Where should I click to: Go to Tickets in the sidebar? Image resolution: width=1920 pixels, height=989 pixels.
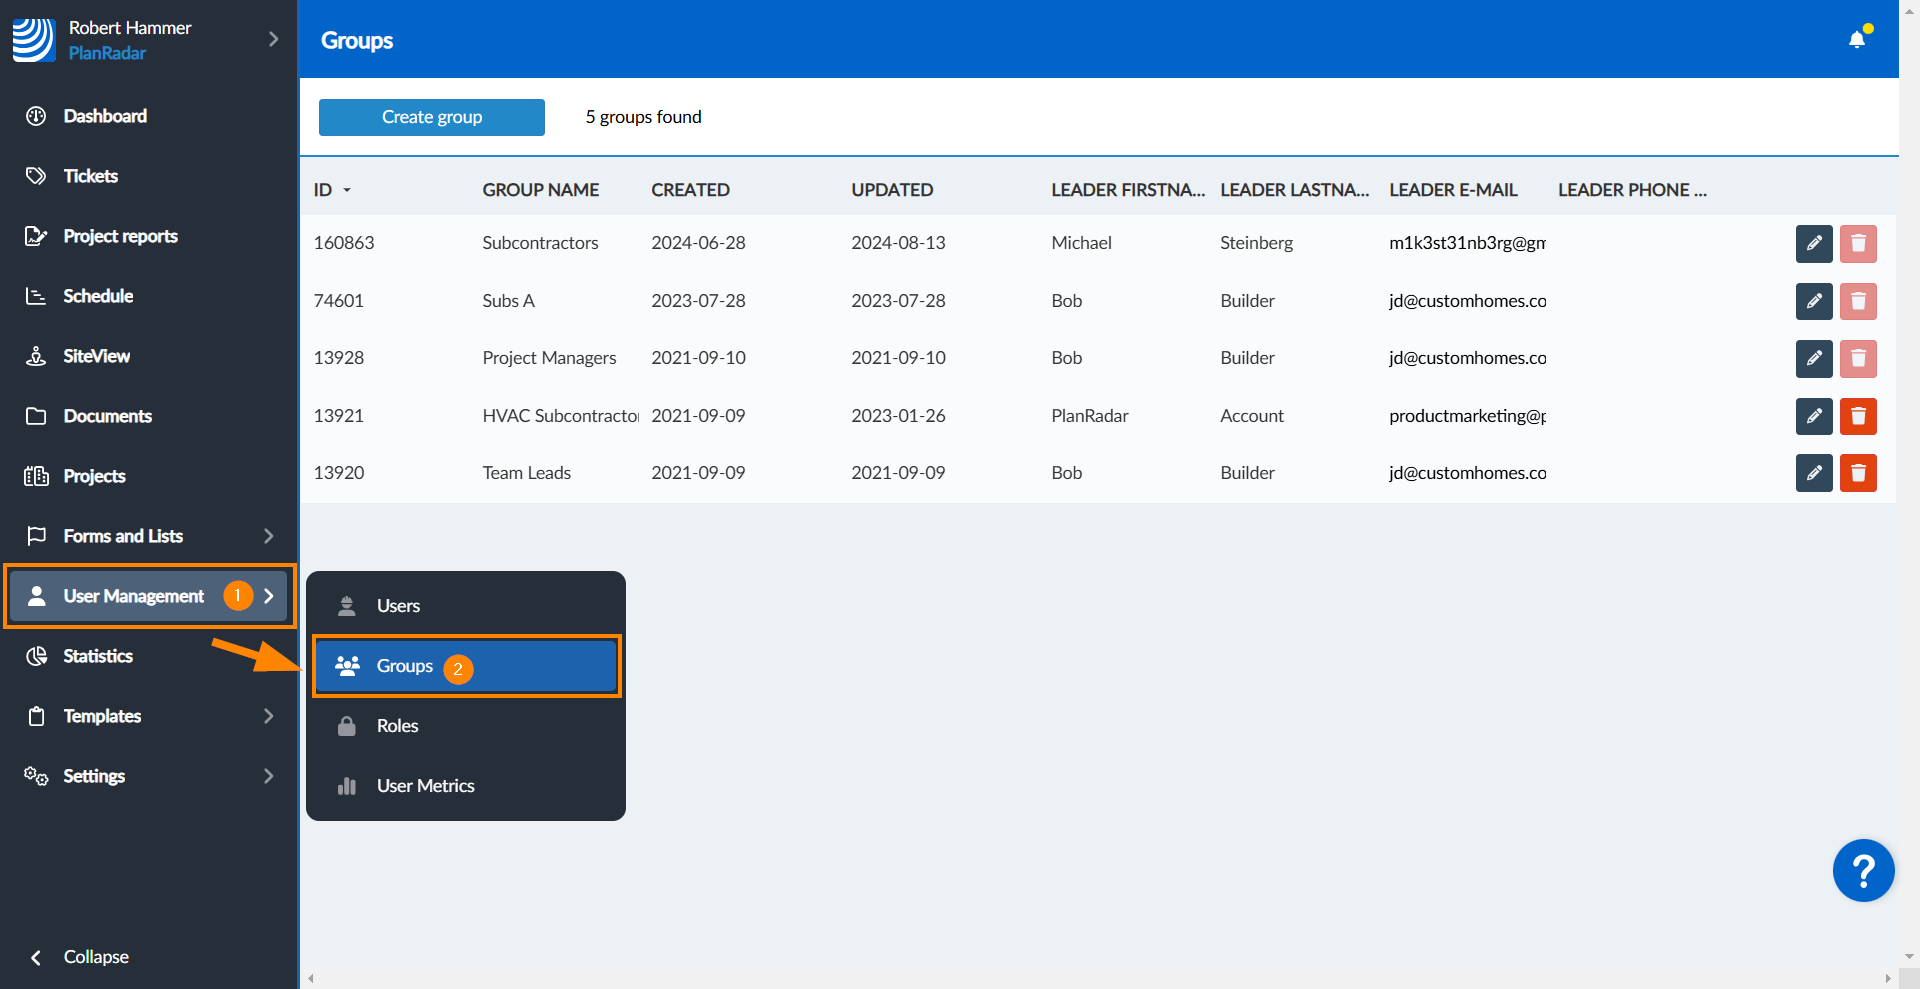coord(90,176)
